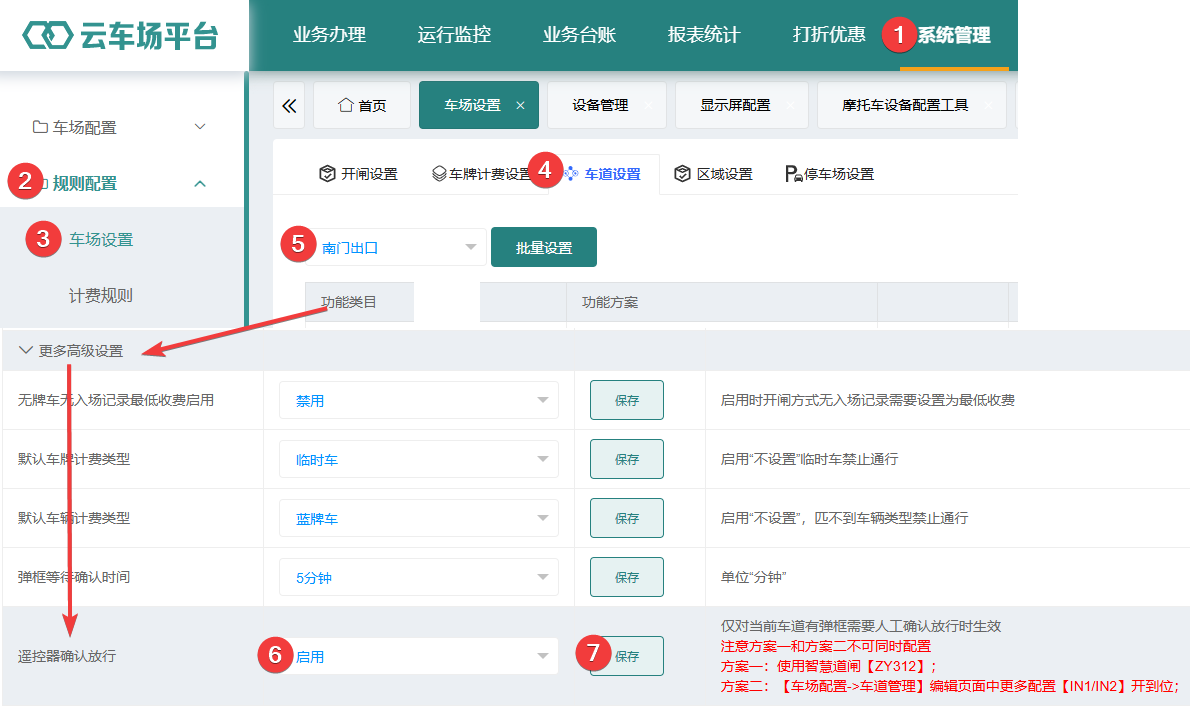Click the 开闸设置 cube icon

click(327, 174)
